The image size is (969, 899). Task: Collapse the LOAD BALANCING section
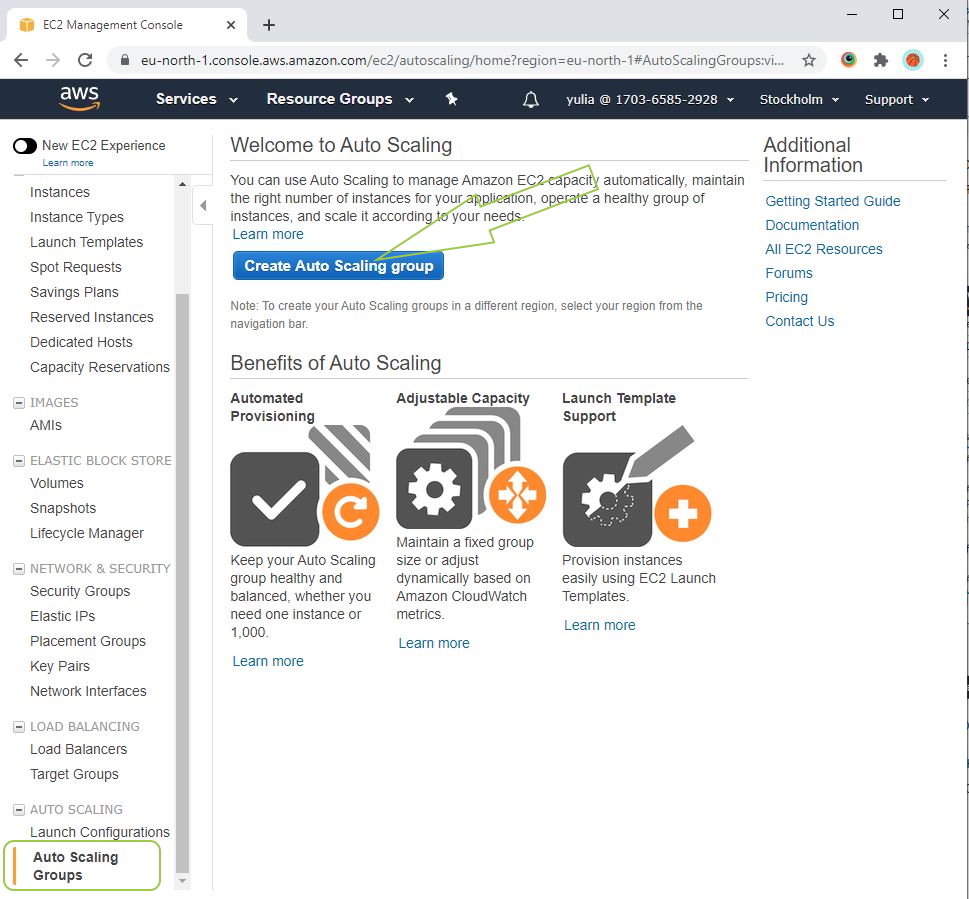tap(19, 727)
